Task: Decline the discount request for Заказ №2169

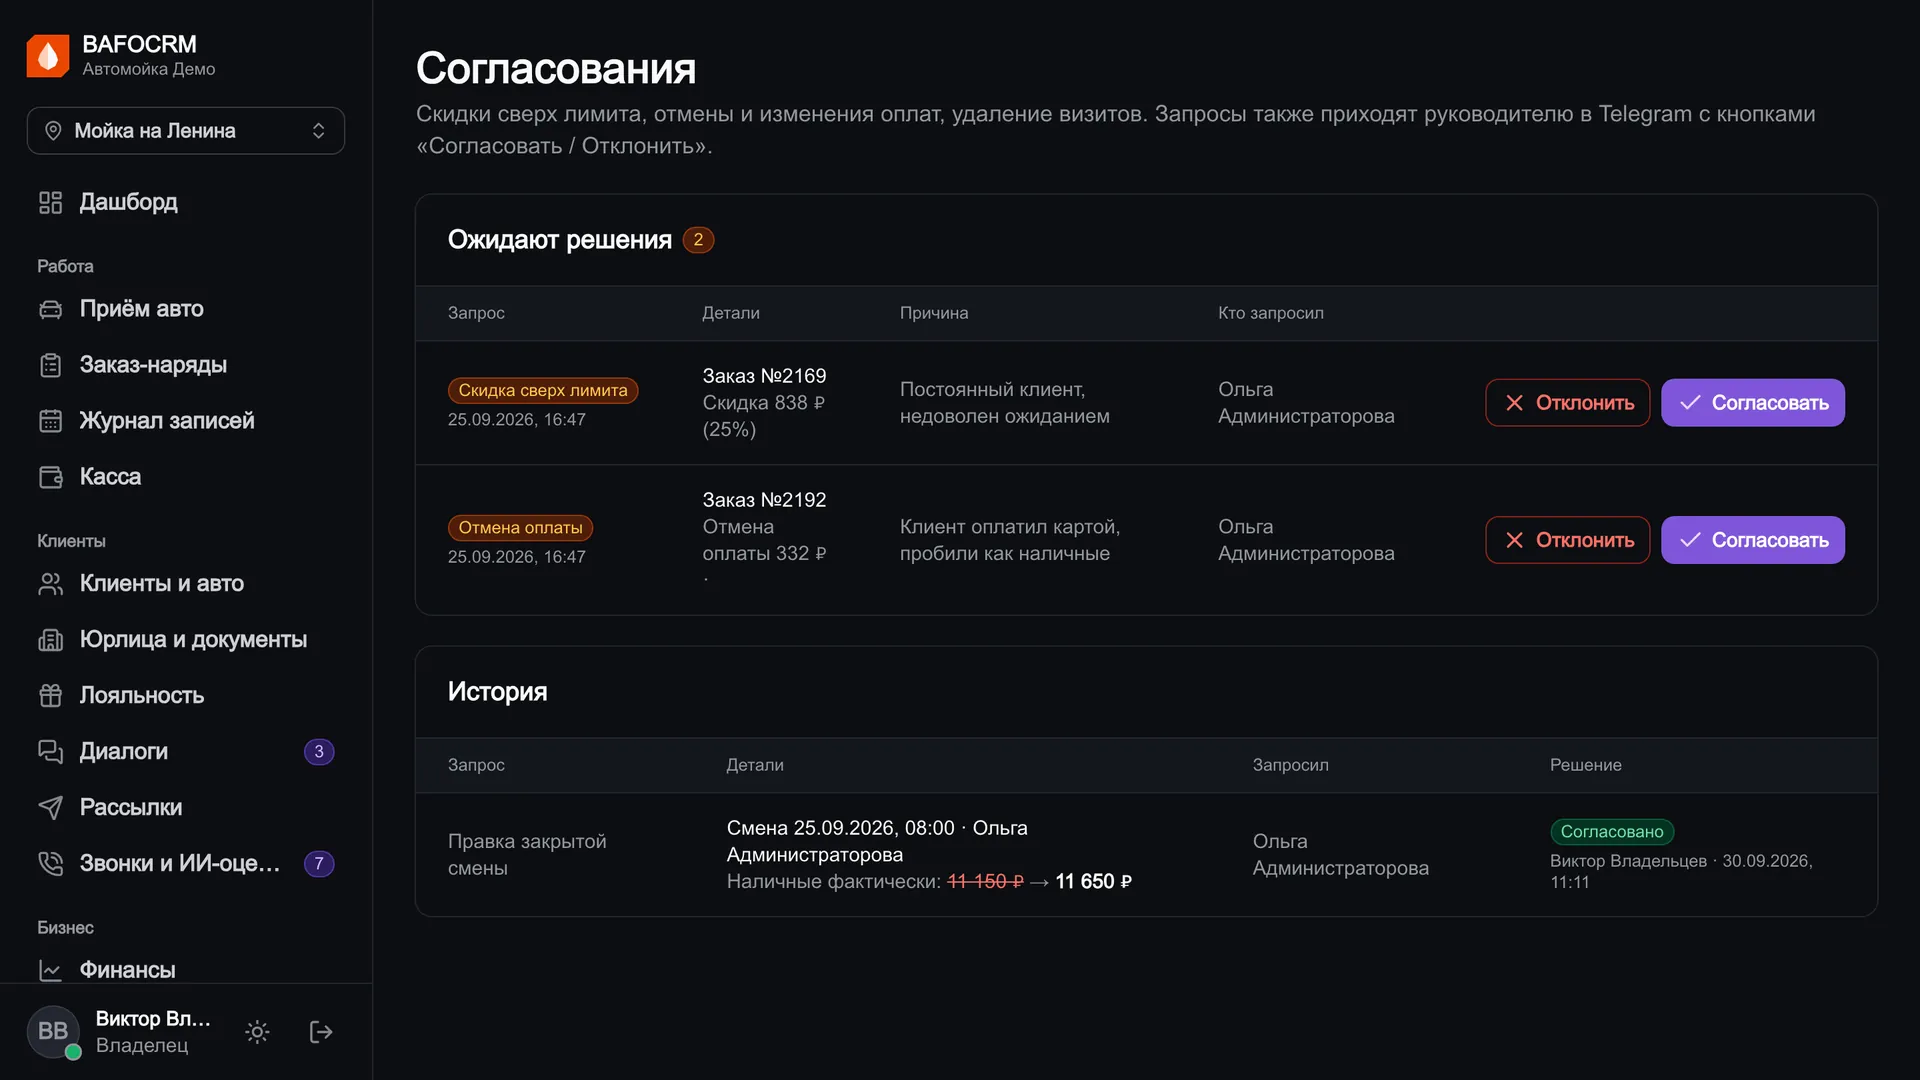Action: [x=1567, y=403]
